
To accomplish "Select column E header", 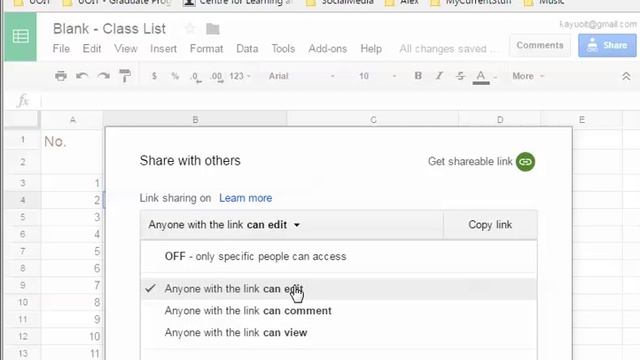I will (582, 120).
